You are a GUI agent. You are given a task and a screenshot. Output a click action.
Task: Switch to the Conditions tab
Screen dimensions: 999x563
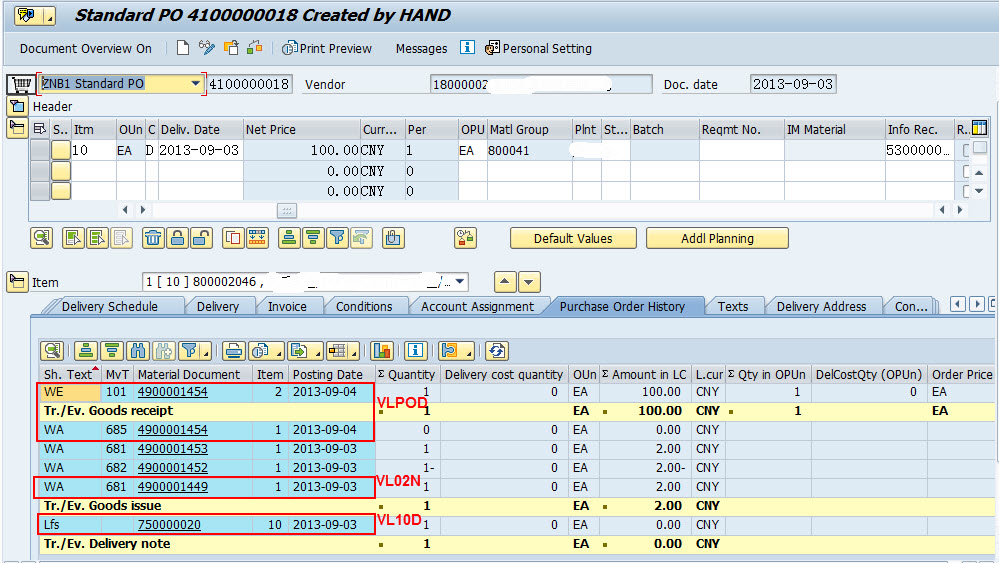[x=364, y=306]
